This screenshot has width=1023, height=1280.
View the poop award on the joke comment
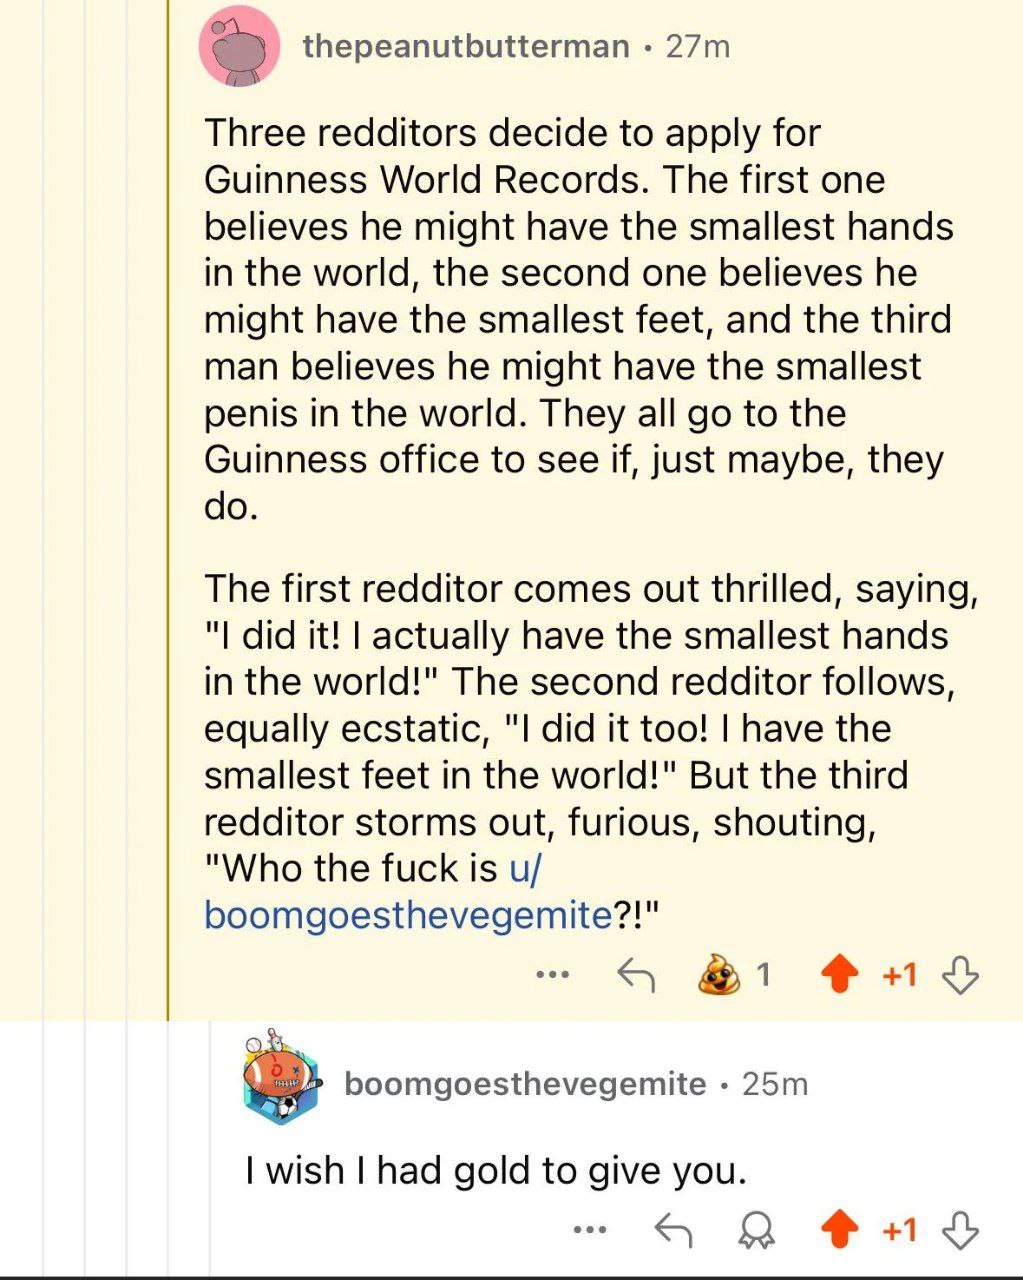(720, 974)
